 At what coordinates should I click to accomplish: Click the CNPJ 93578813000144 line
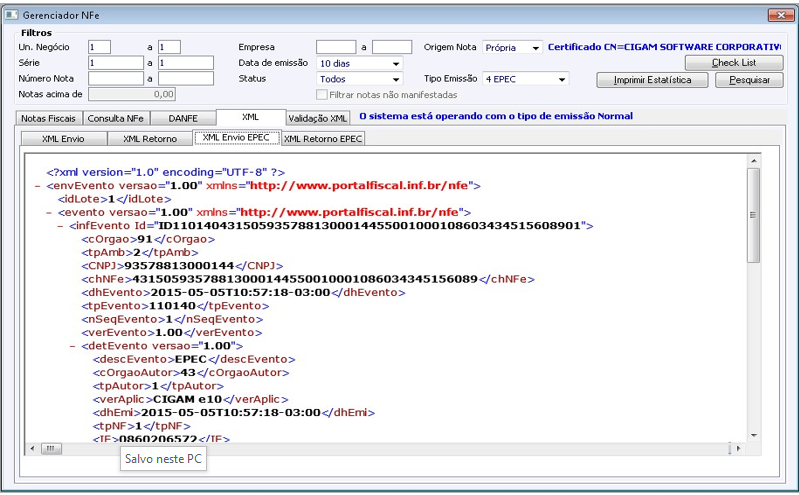pyautogui.click(x=182, y=266)
